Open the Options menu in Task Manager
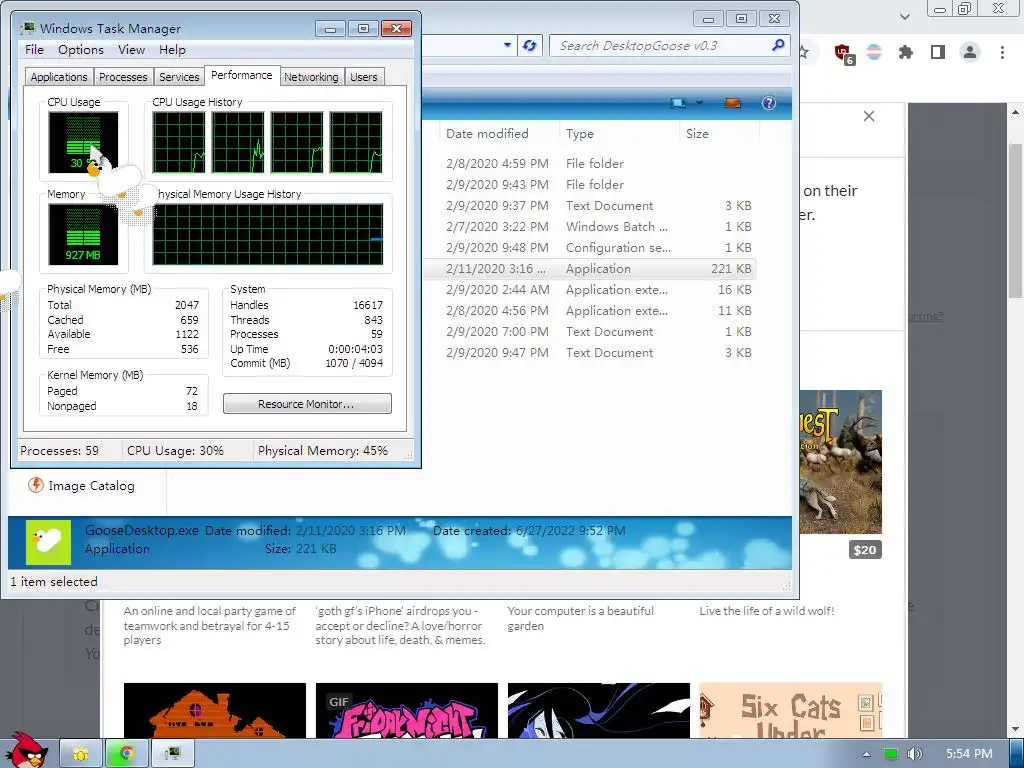The height and width of the screenshot is (768, 1024). click(x=80, y=50)
